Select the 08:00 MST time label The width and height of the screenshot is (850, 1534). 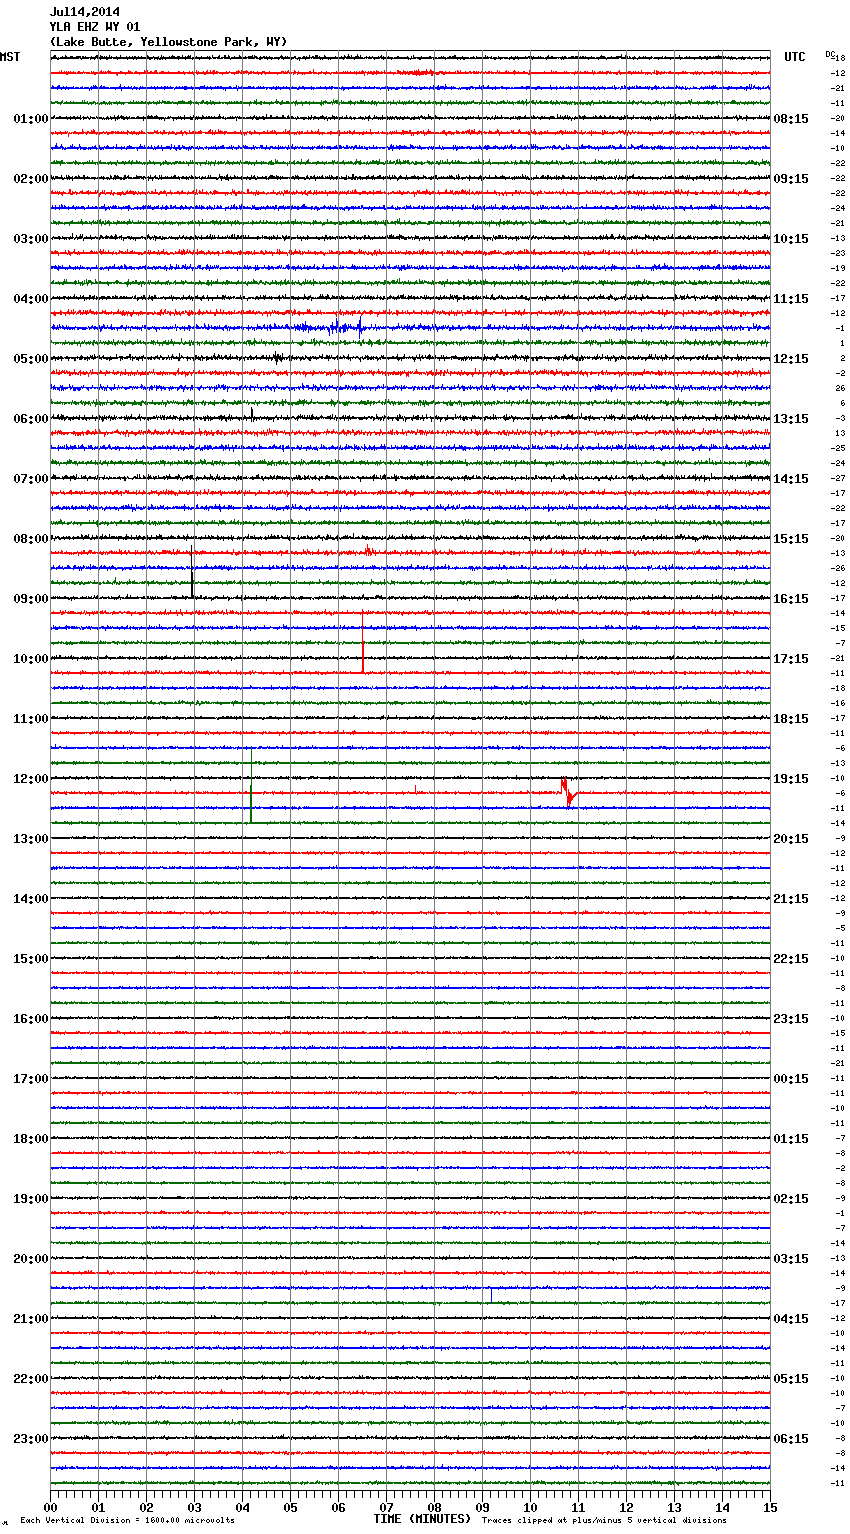point(31,539)
